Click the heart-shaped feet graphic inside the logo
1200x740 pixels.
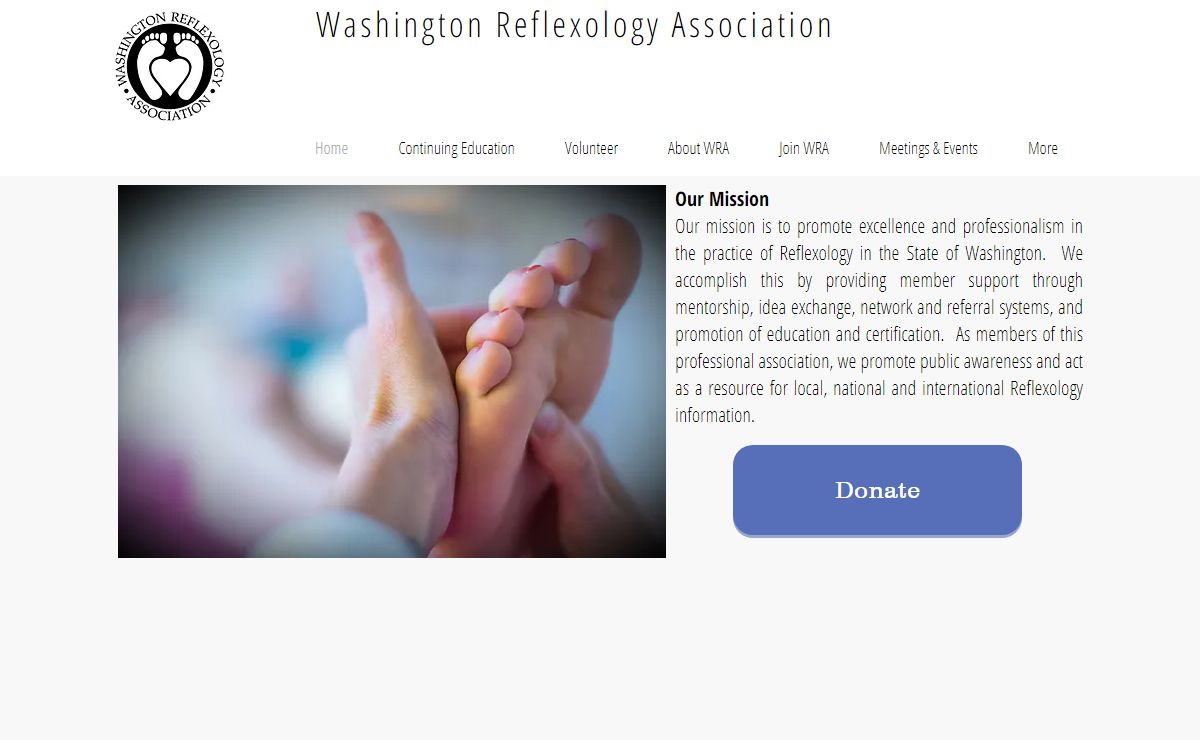[x=170, y=69]
